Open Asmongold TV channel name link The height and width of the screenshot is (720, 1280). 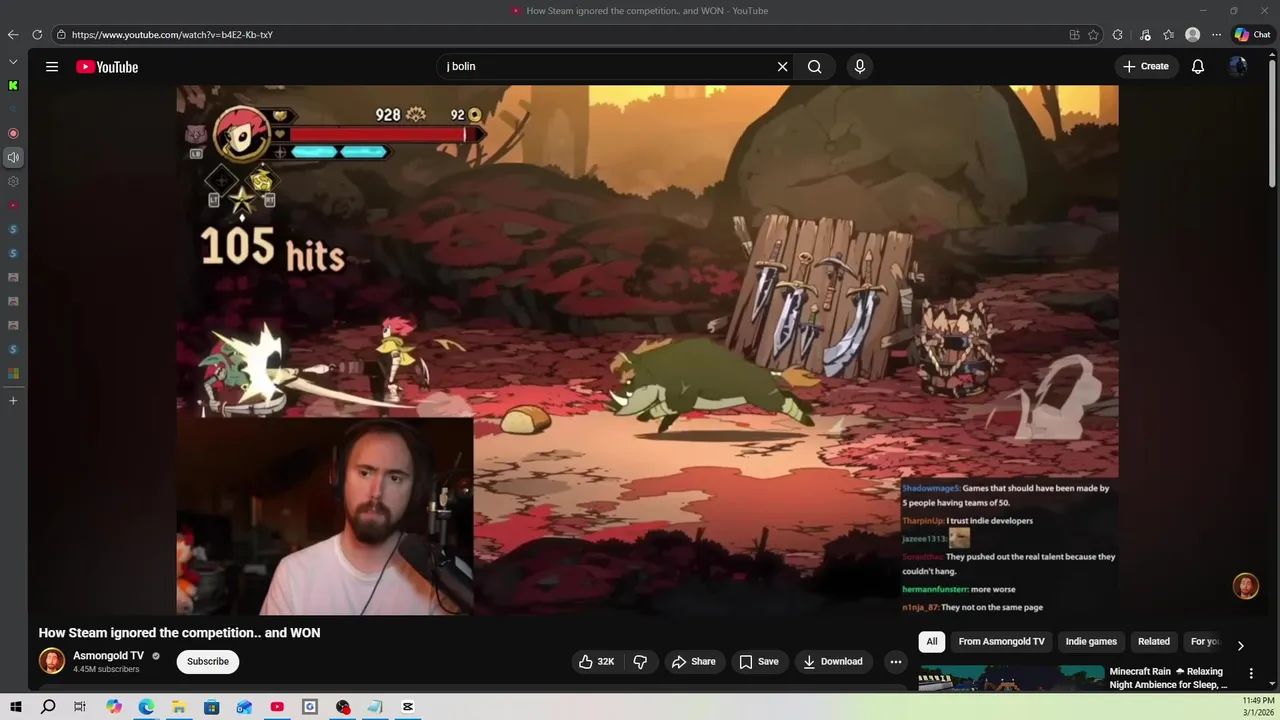(108, 656)
